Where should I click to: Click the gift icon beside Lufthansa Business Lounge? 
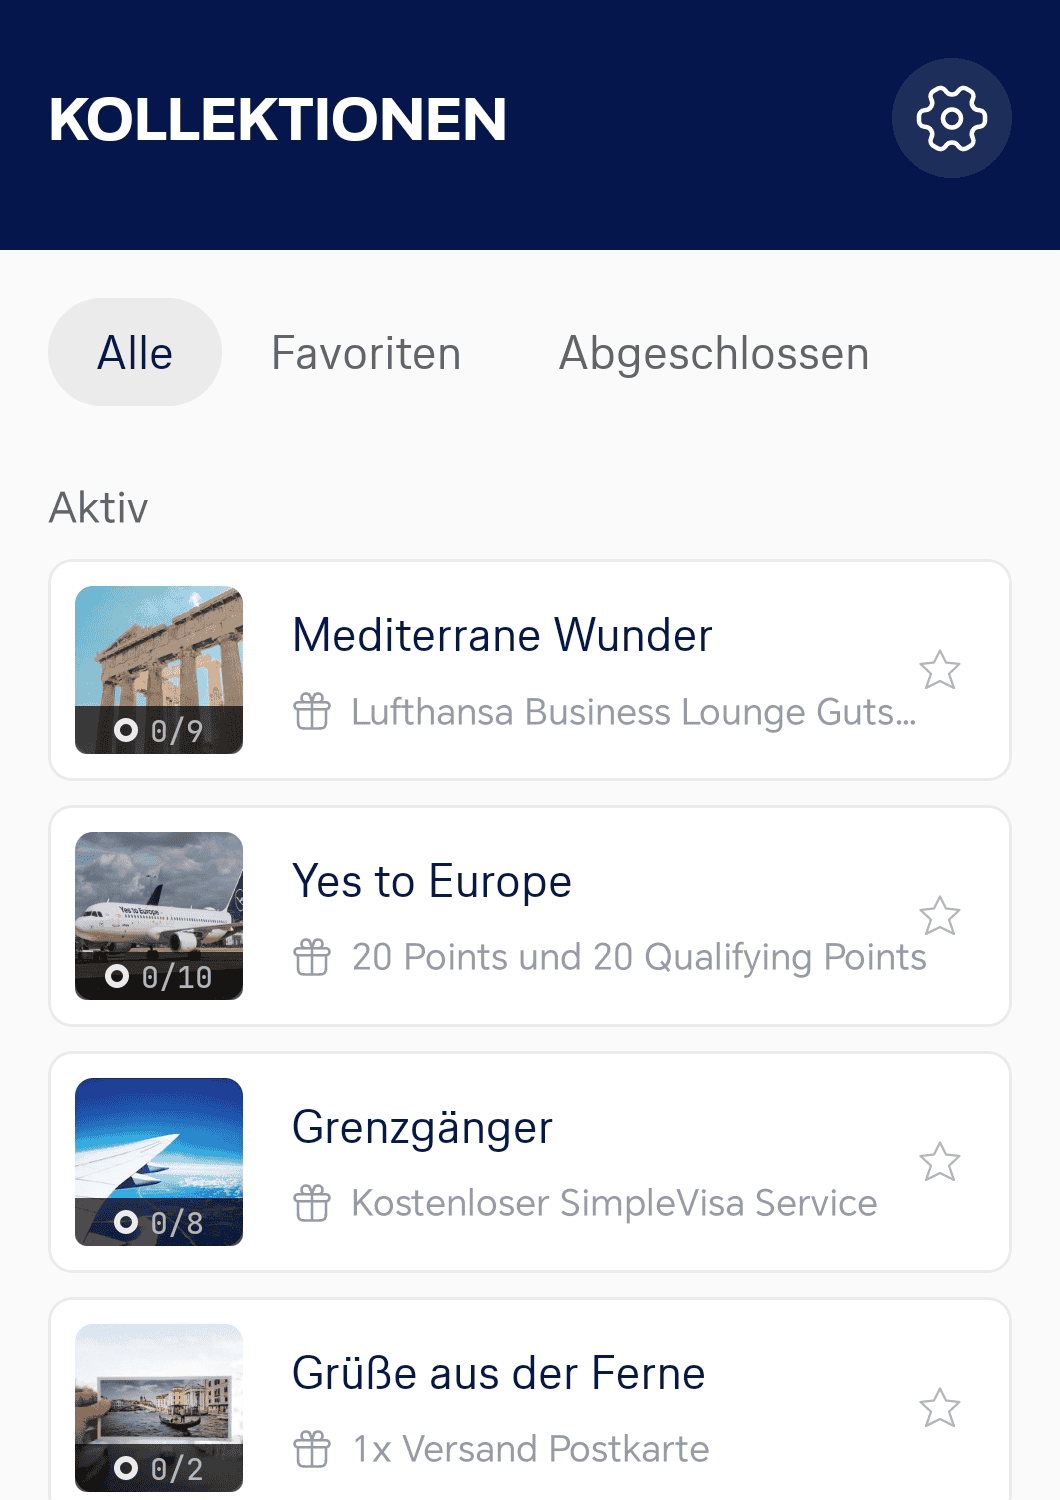(312, 712)
